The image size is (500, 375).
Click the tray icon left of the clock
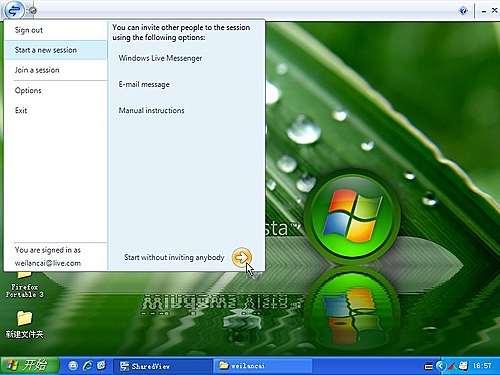pyautogui.click(x=463, y=366)
